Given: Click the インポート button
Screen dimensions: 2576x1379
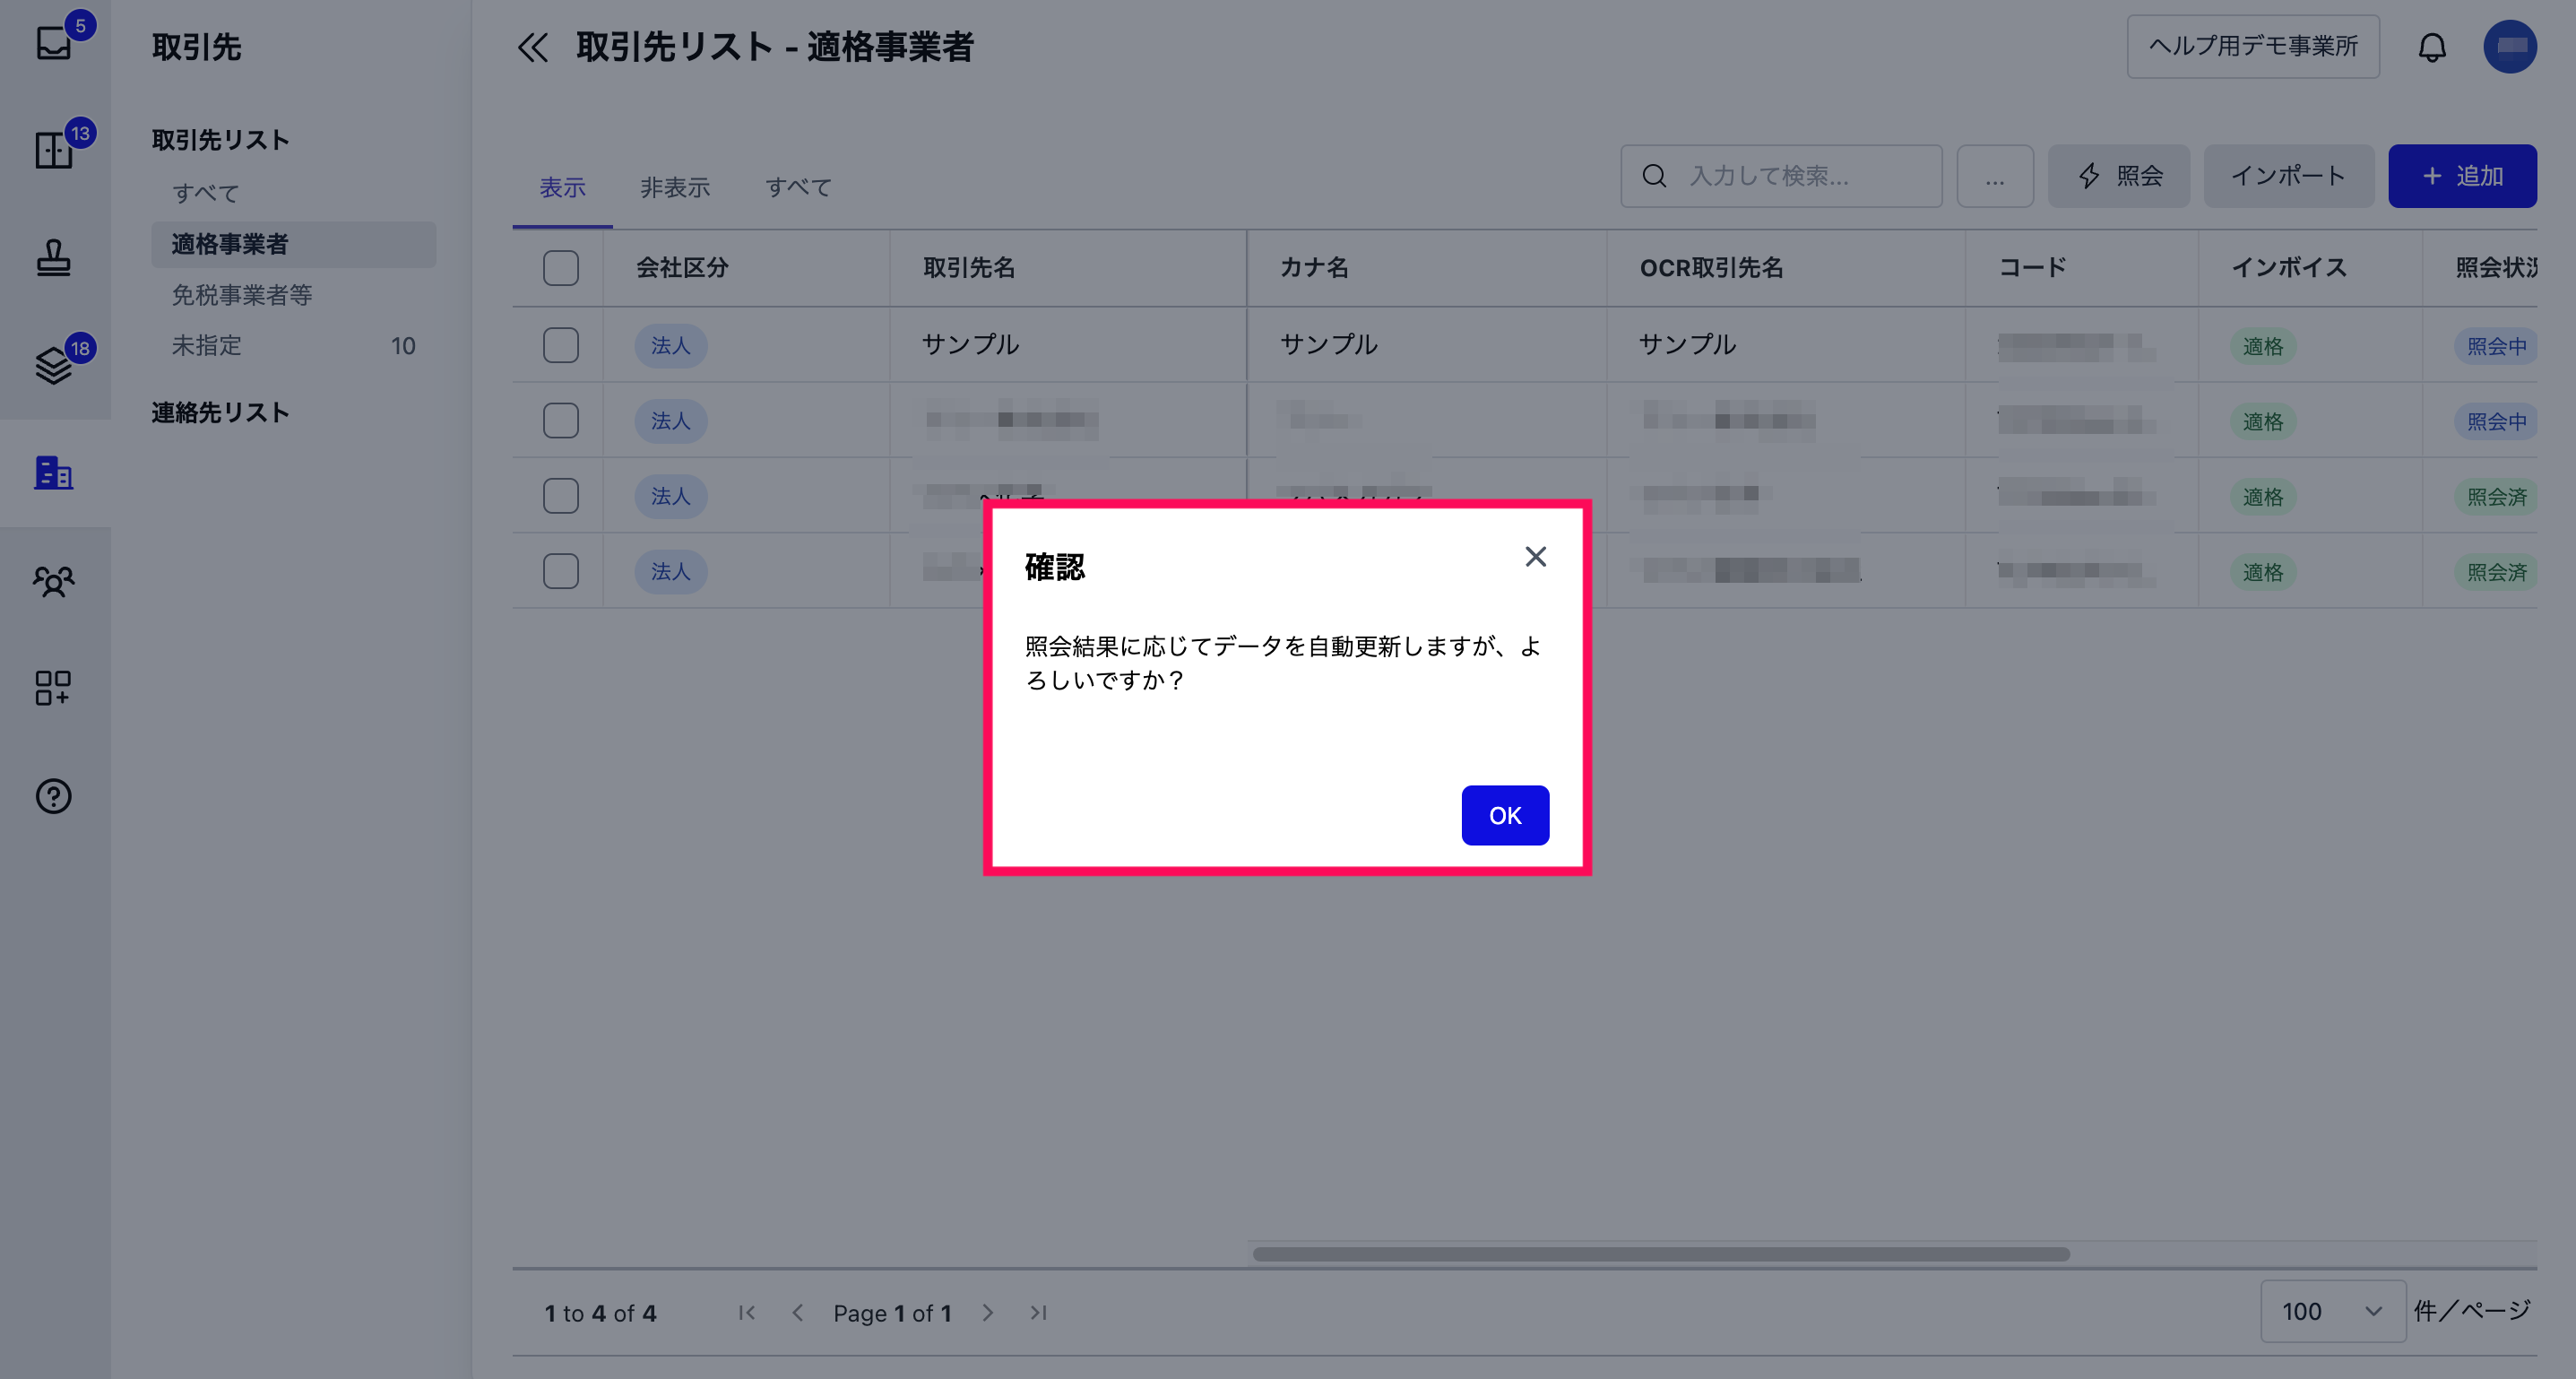Looking at the screenshot, I should (2288, 176).
